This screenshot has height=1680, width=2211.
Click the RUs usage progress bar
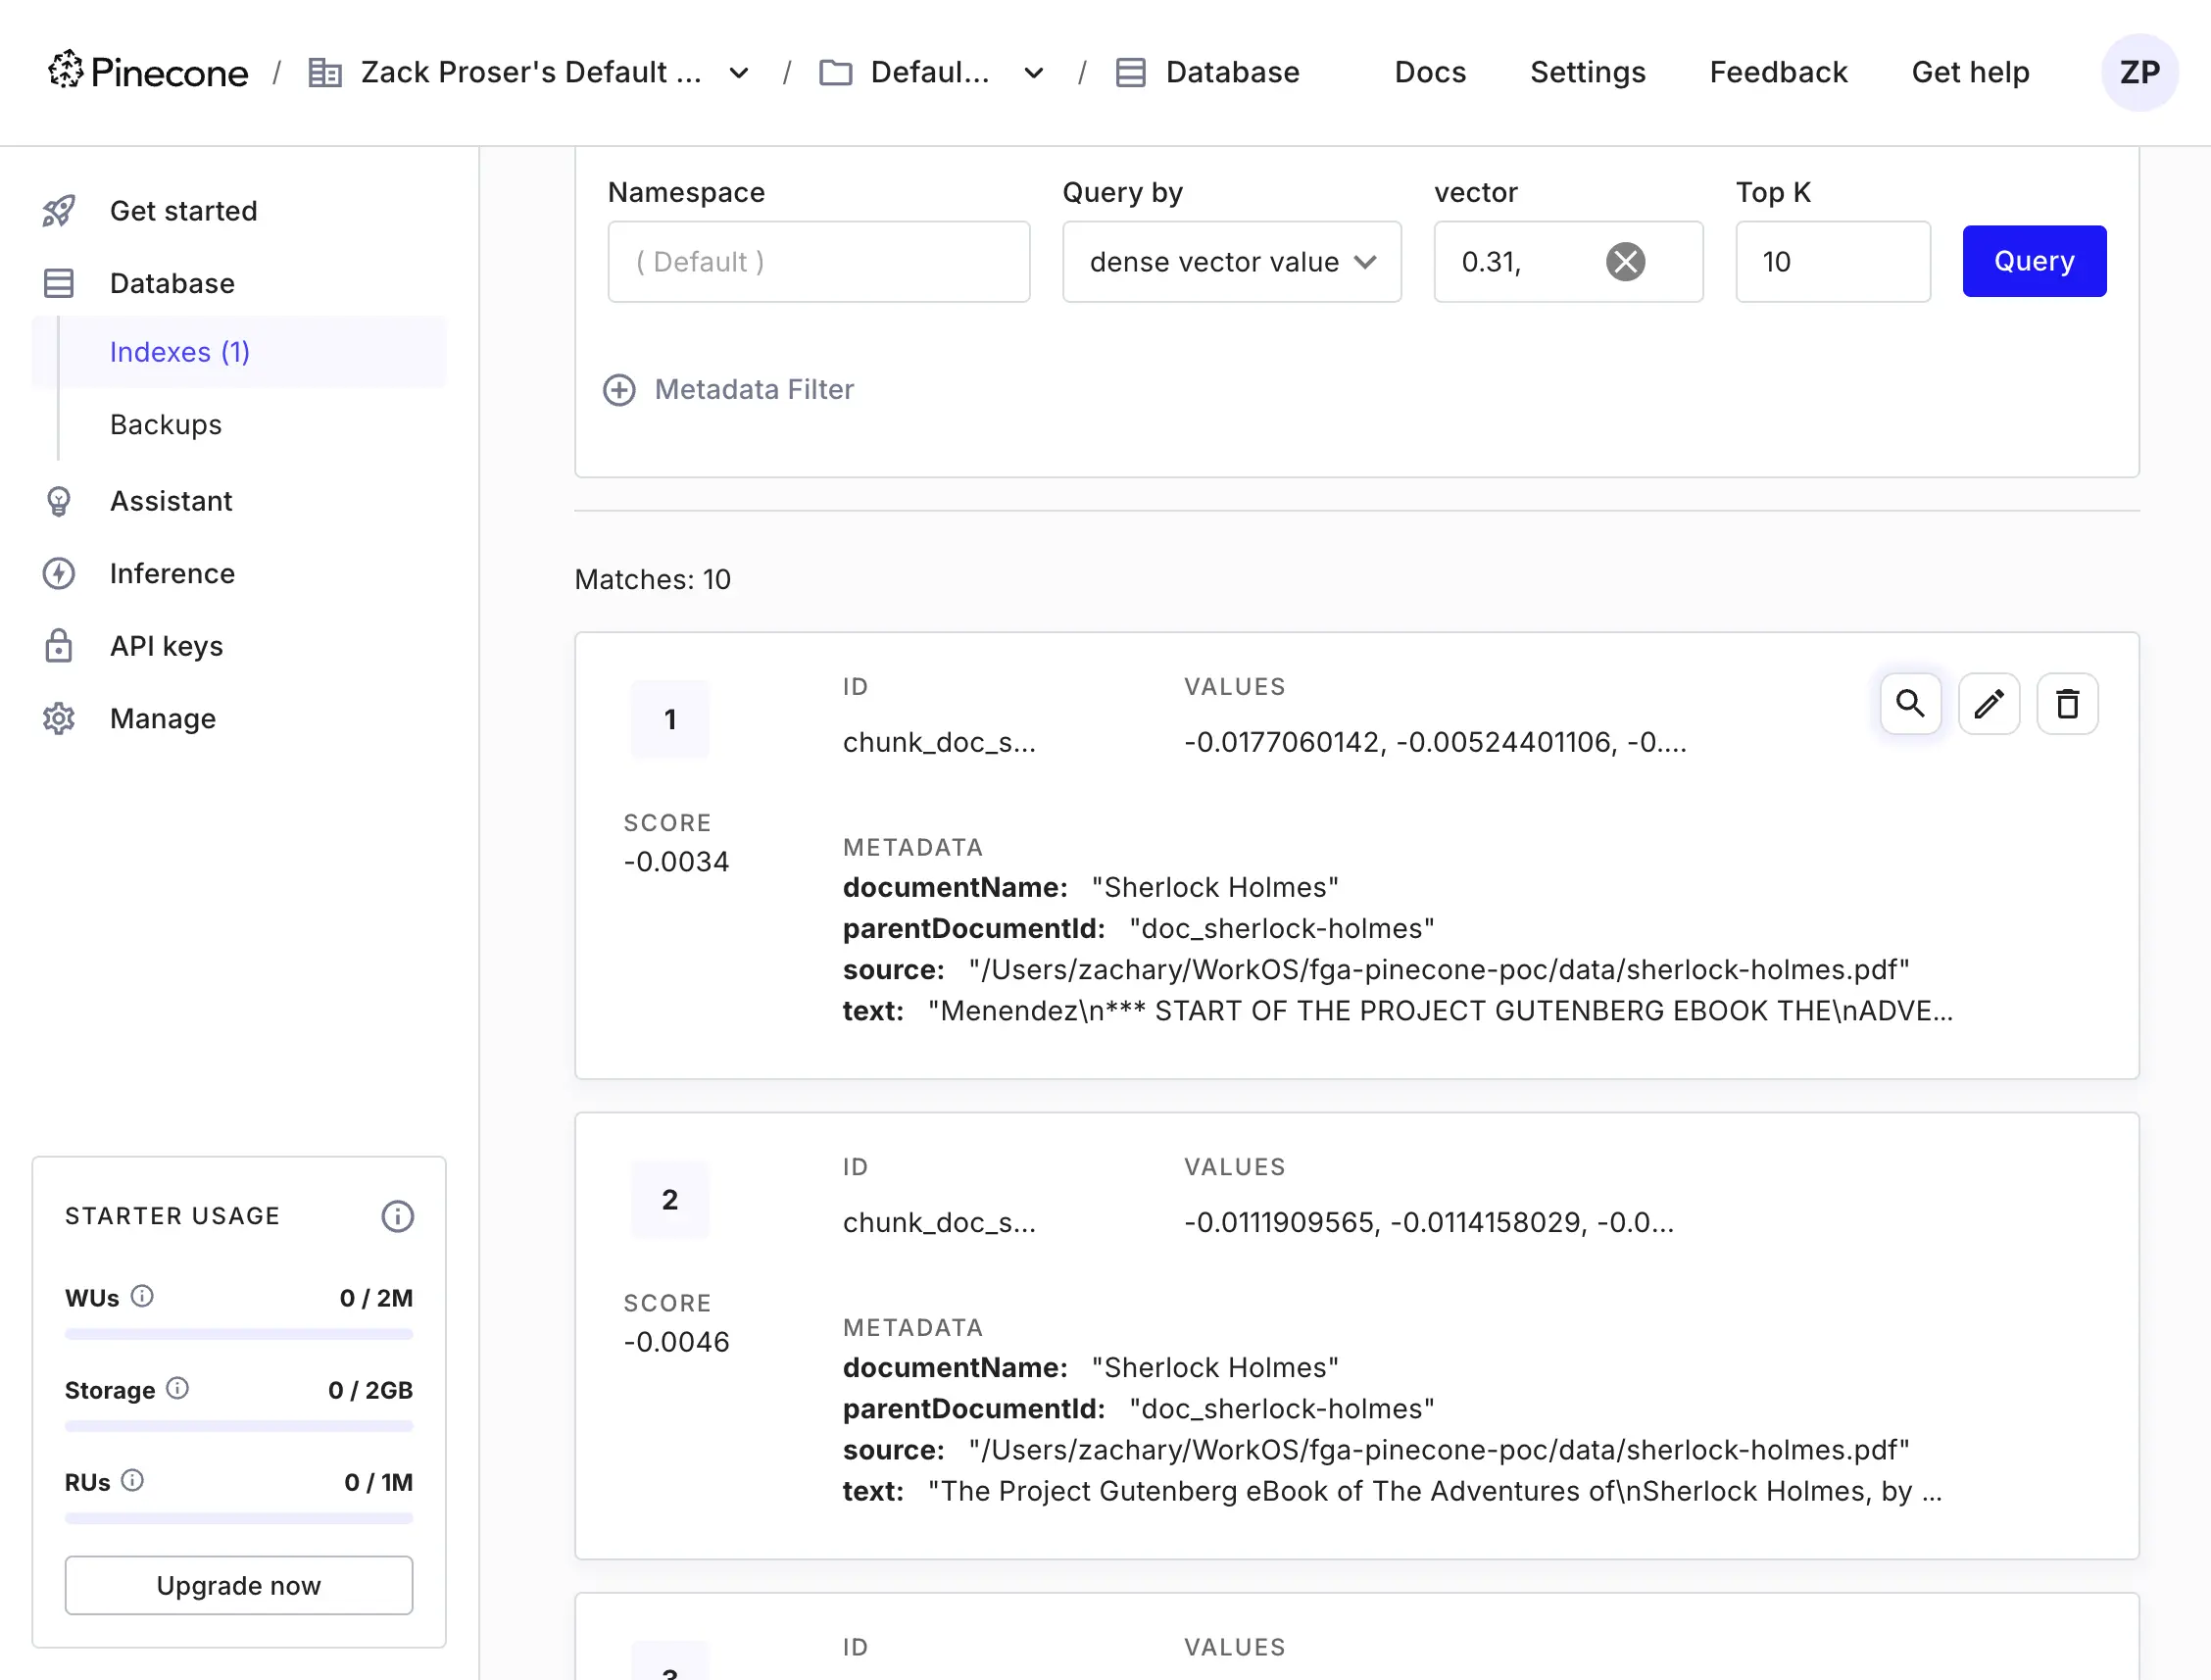pyautogui.click(x=239, y=1518)
